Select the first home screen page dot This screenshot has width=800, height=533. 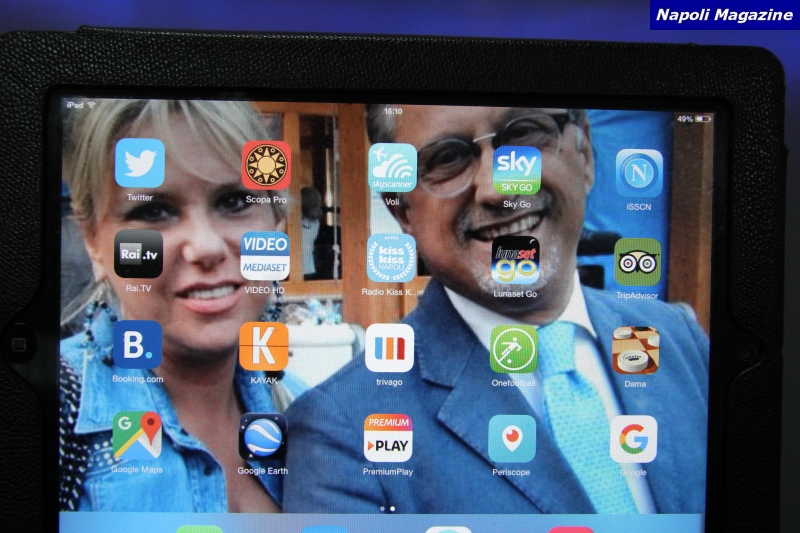coord(383,509)
